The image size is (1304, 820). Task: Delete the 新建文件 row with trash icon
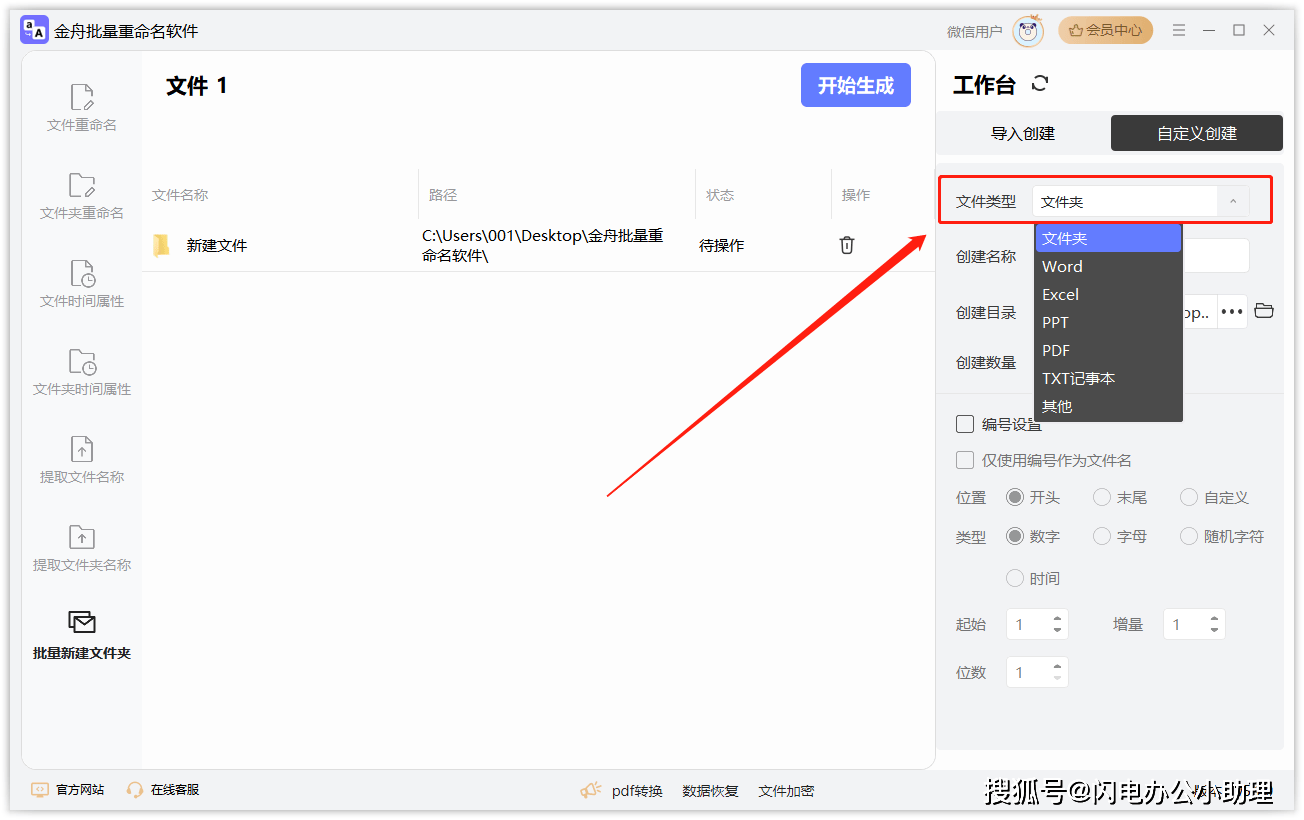847,245
